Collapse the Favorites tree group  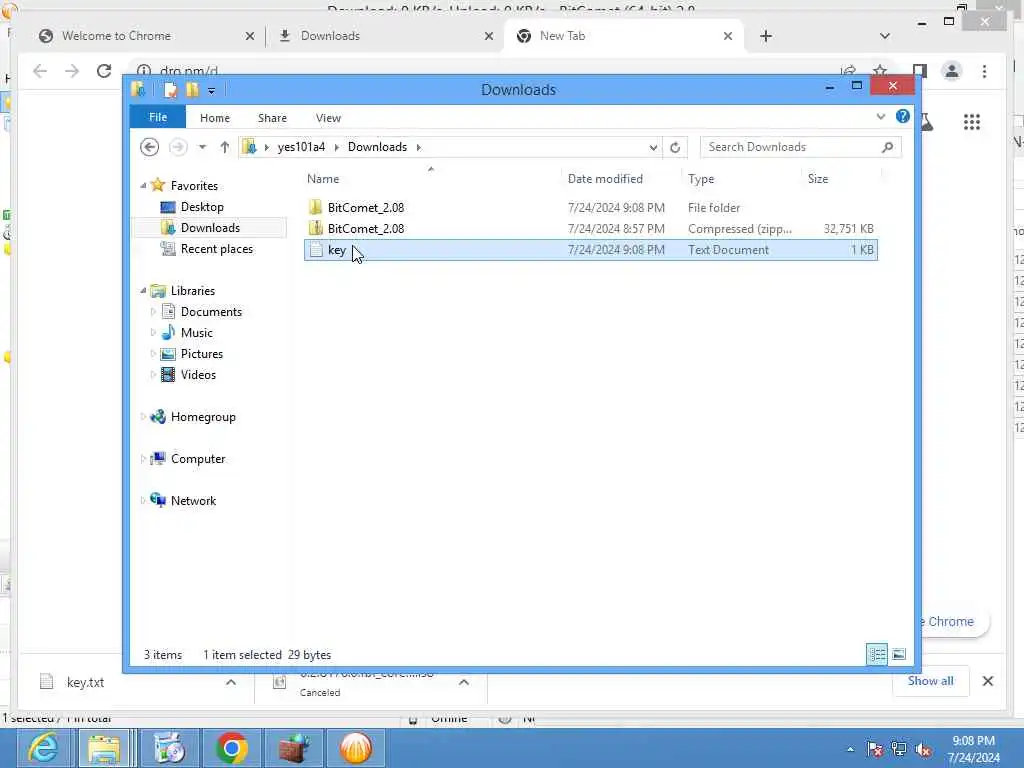pos(143,186)
